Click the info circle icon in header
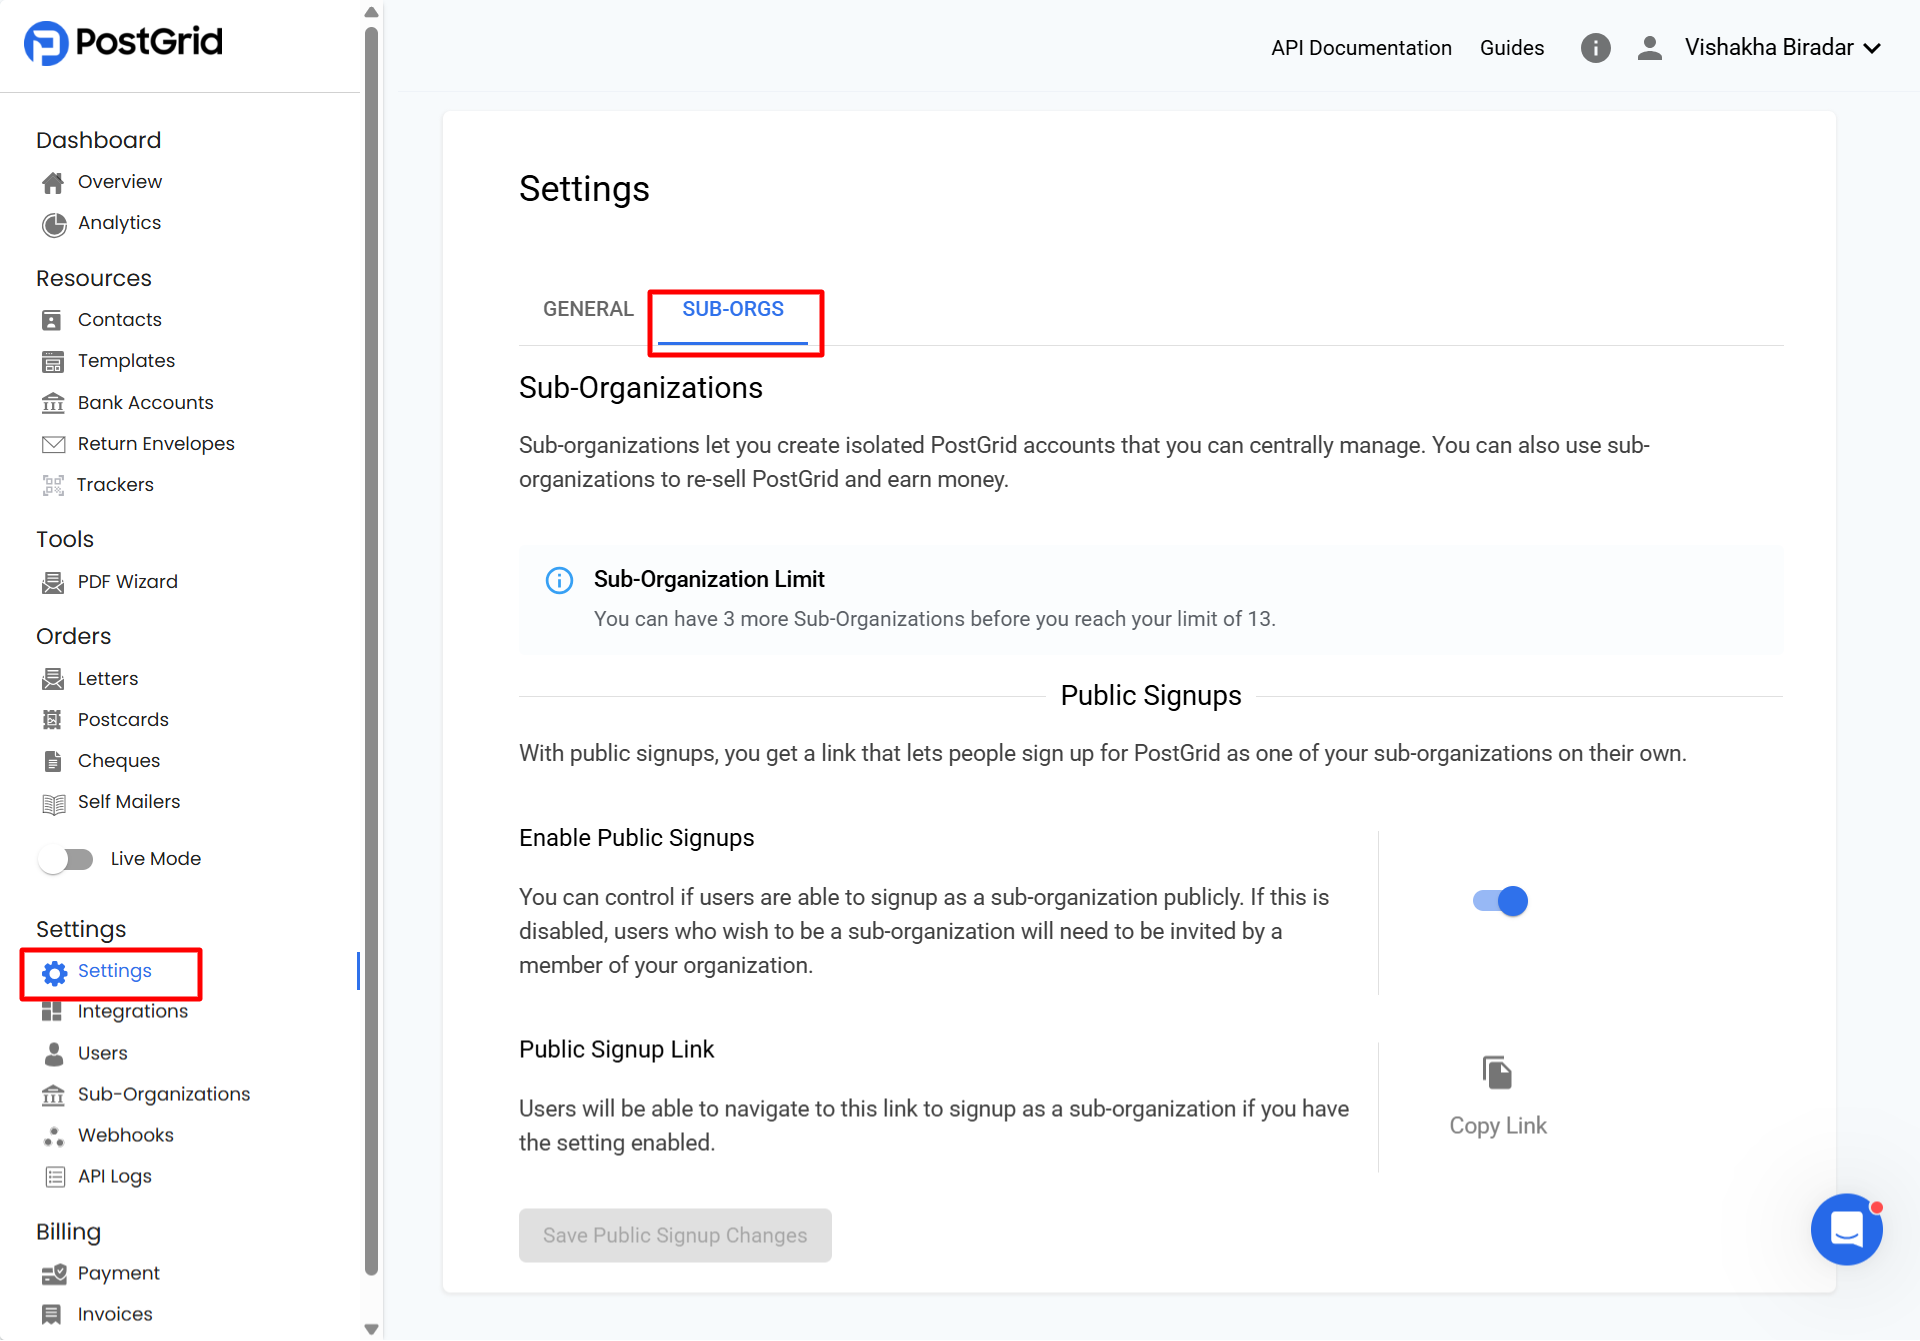This screenshot has width=1920, height=1341. pos(1595,48)
